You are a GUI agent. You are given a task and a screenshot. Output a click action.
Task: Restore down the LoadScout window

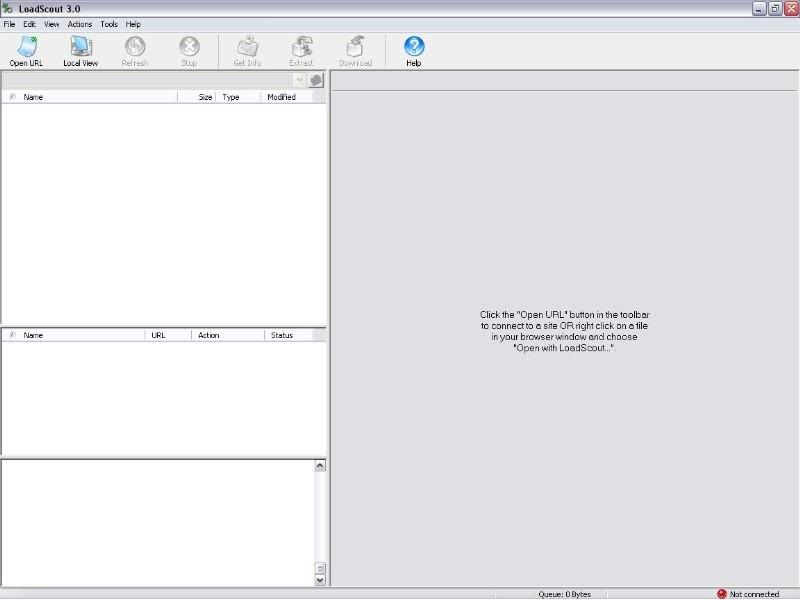point(775,9)
